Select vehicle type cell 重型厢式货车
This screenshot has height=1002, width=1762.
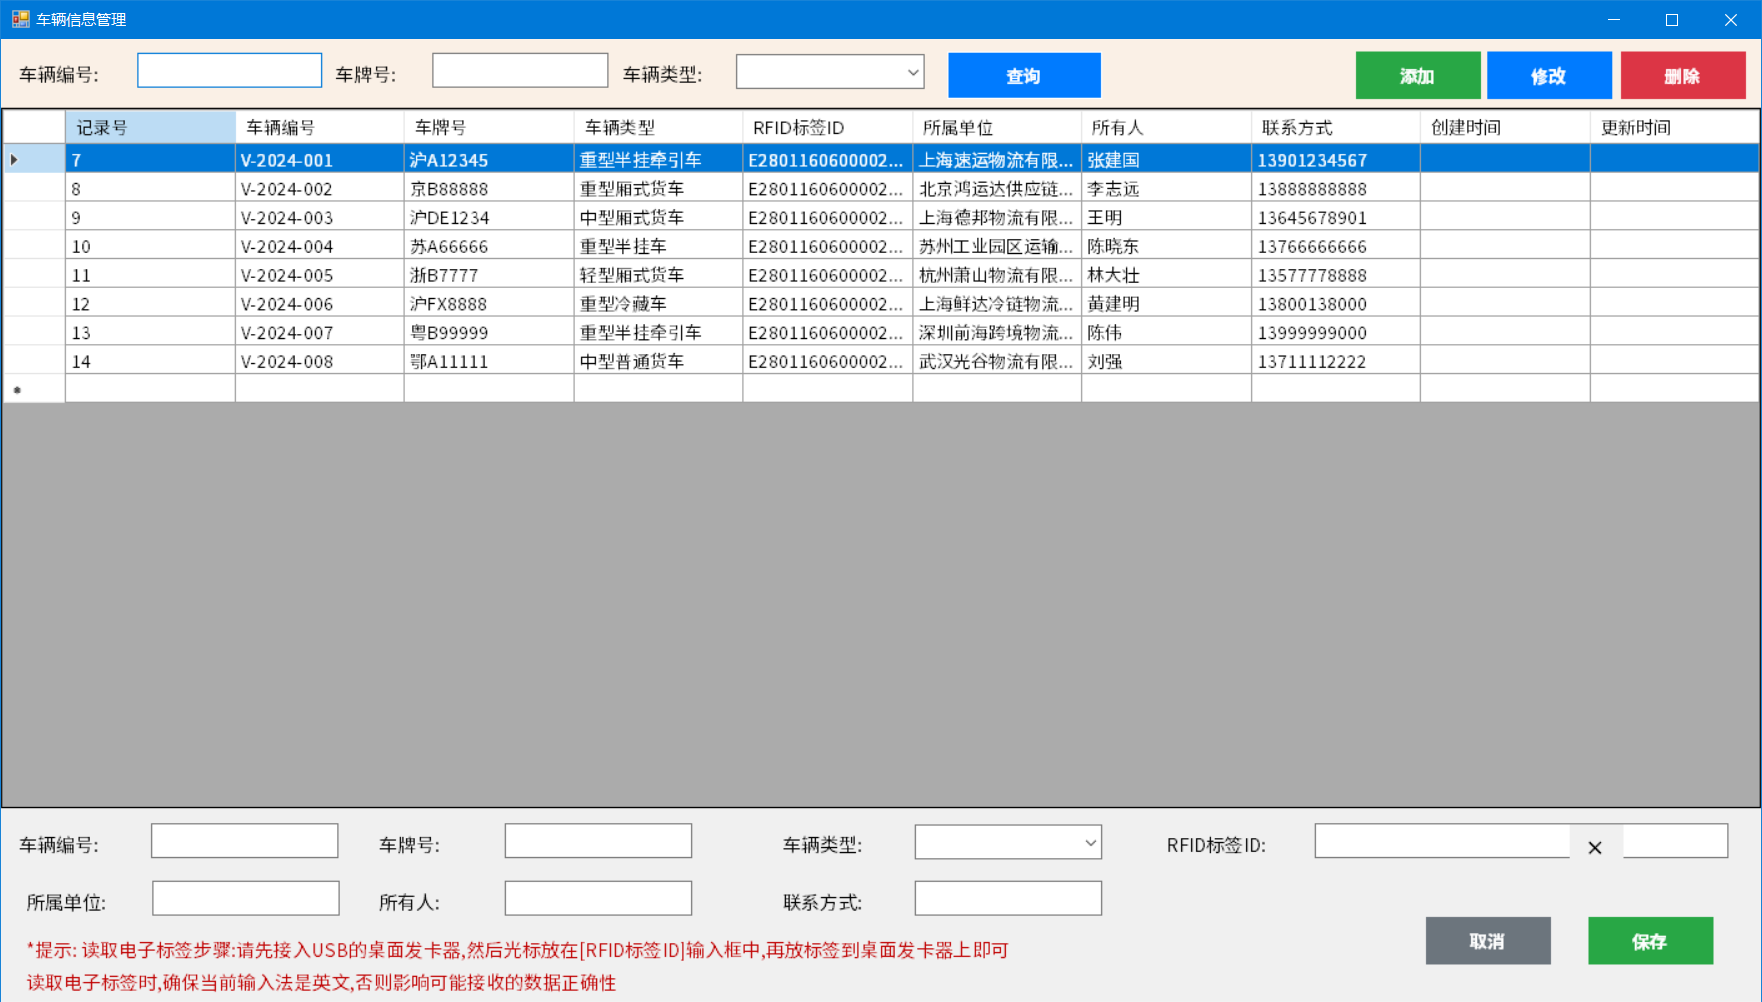[x=658, y=189]
